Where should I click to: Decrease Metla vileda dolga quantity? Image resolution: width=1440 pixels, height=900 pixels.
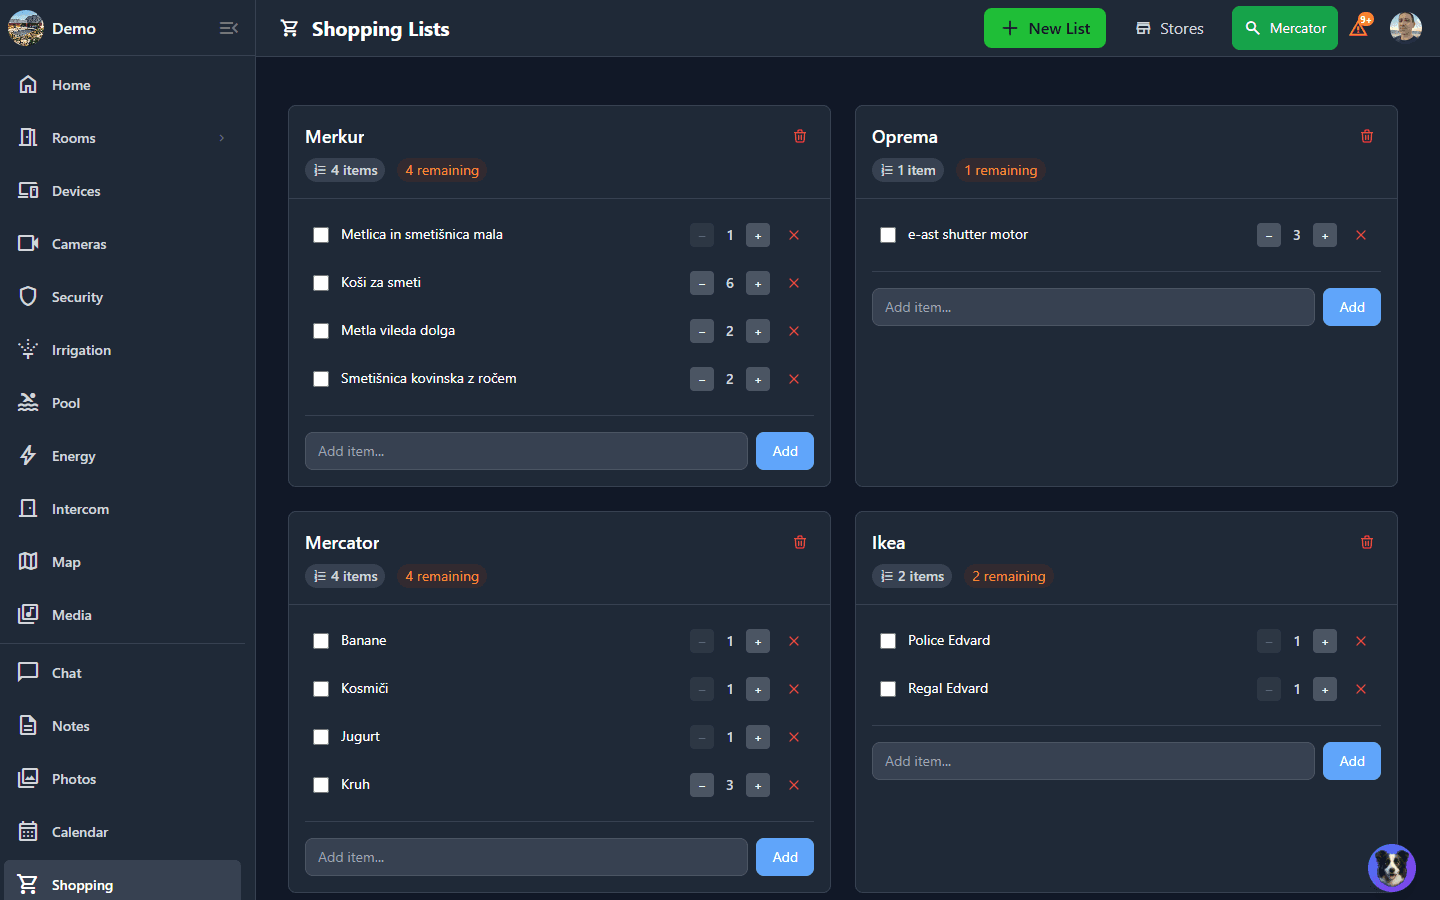point(702,331)
